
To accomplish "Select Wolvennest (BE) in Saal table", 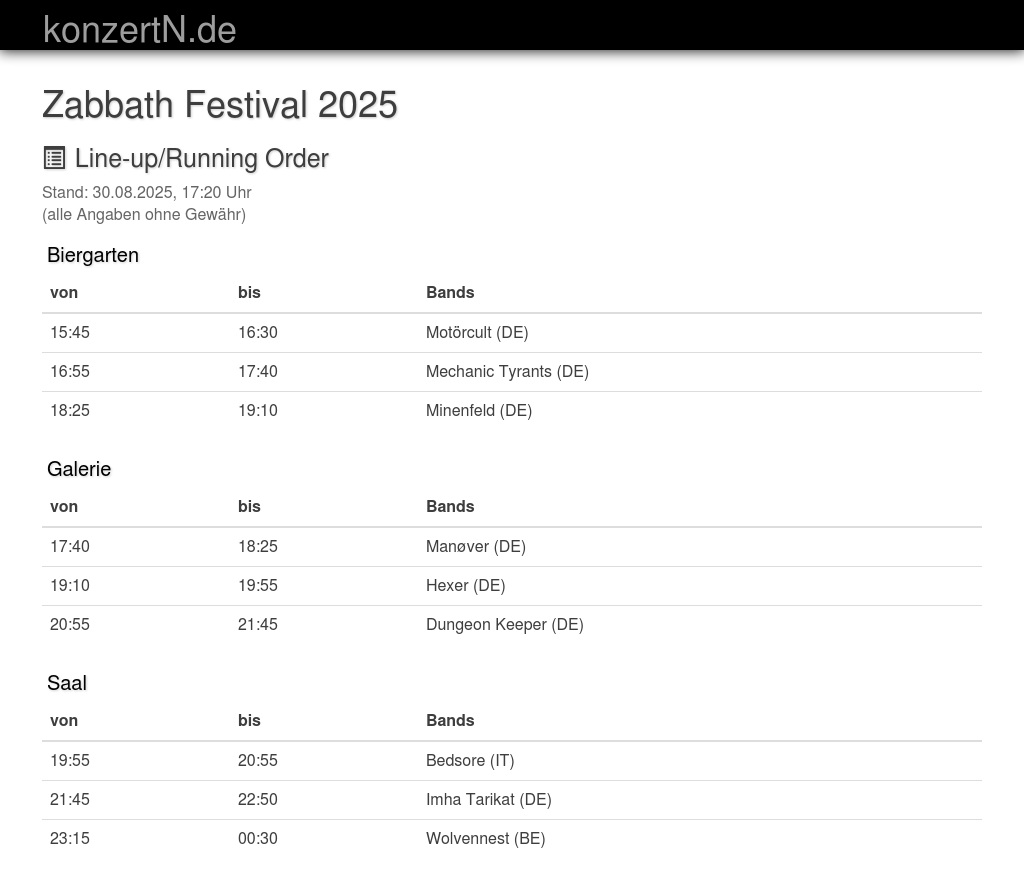I will click(486, 838).
